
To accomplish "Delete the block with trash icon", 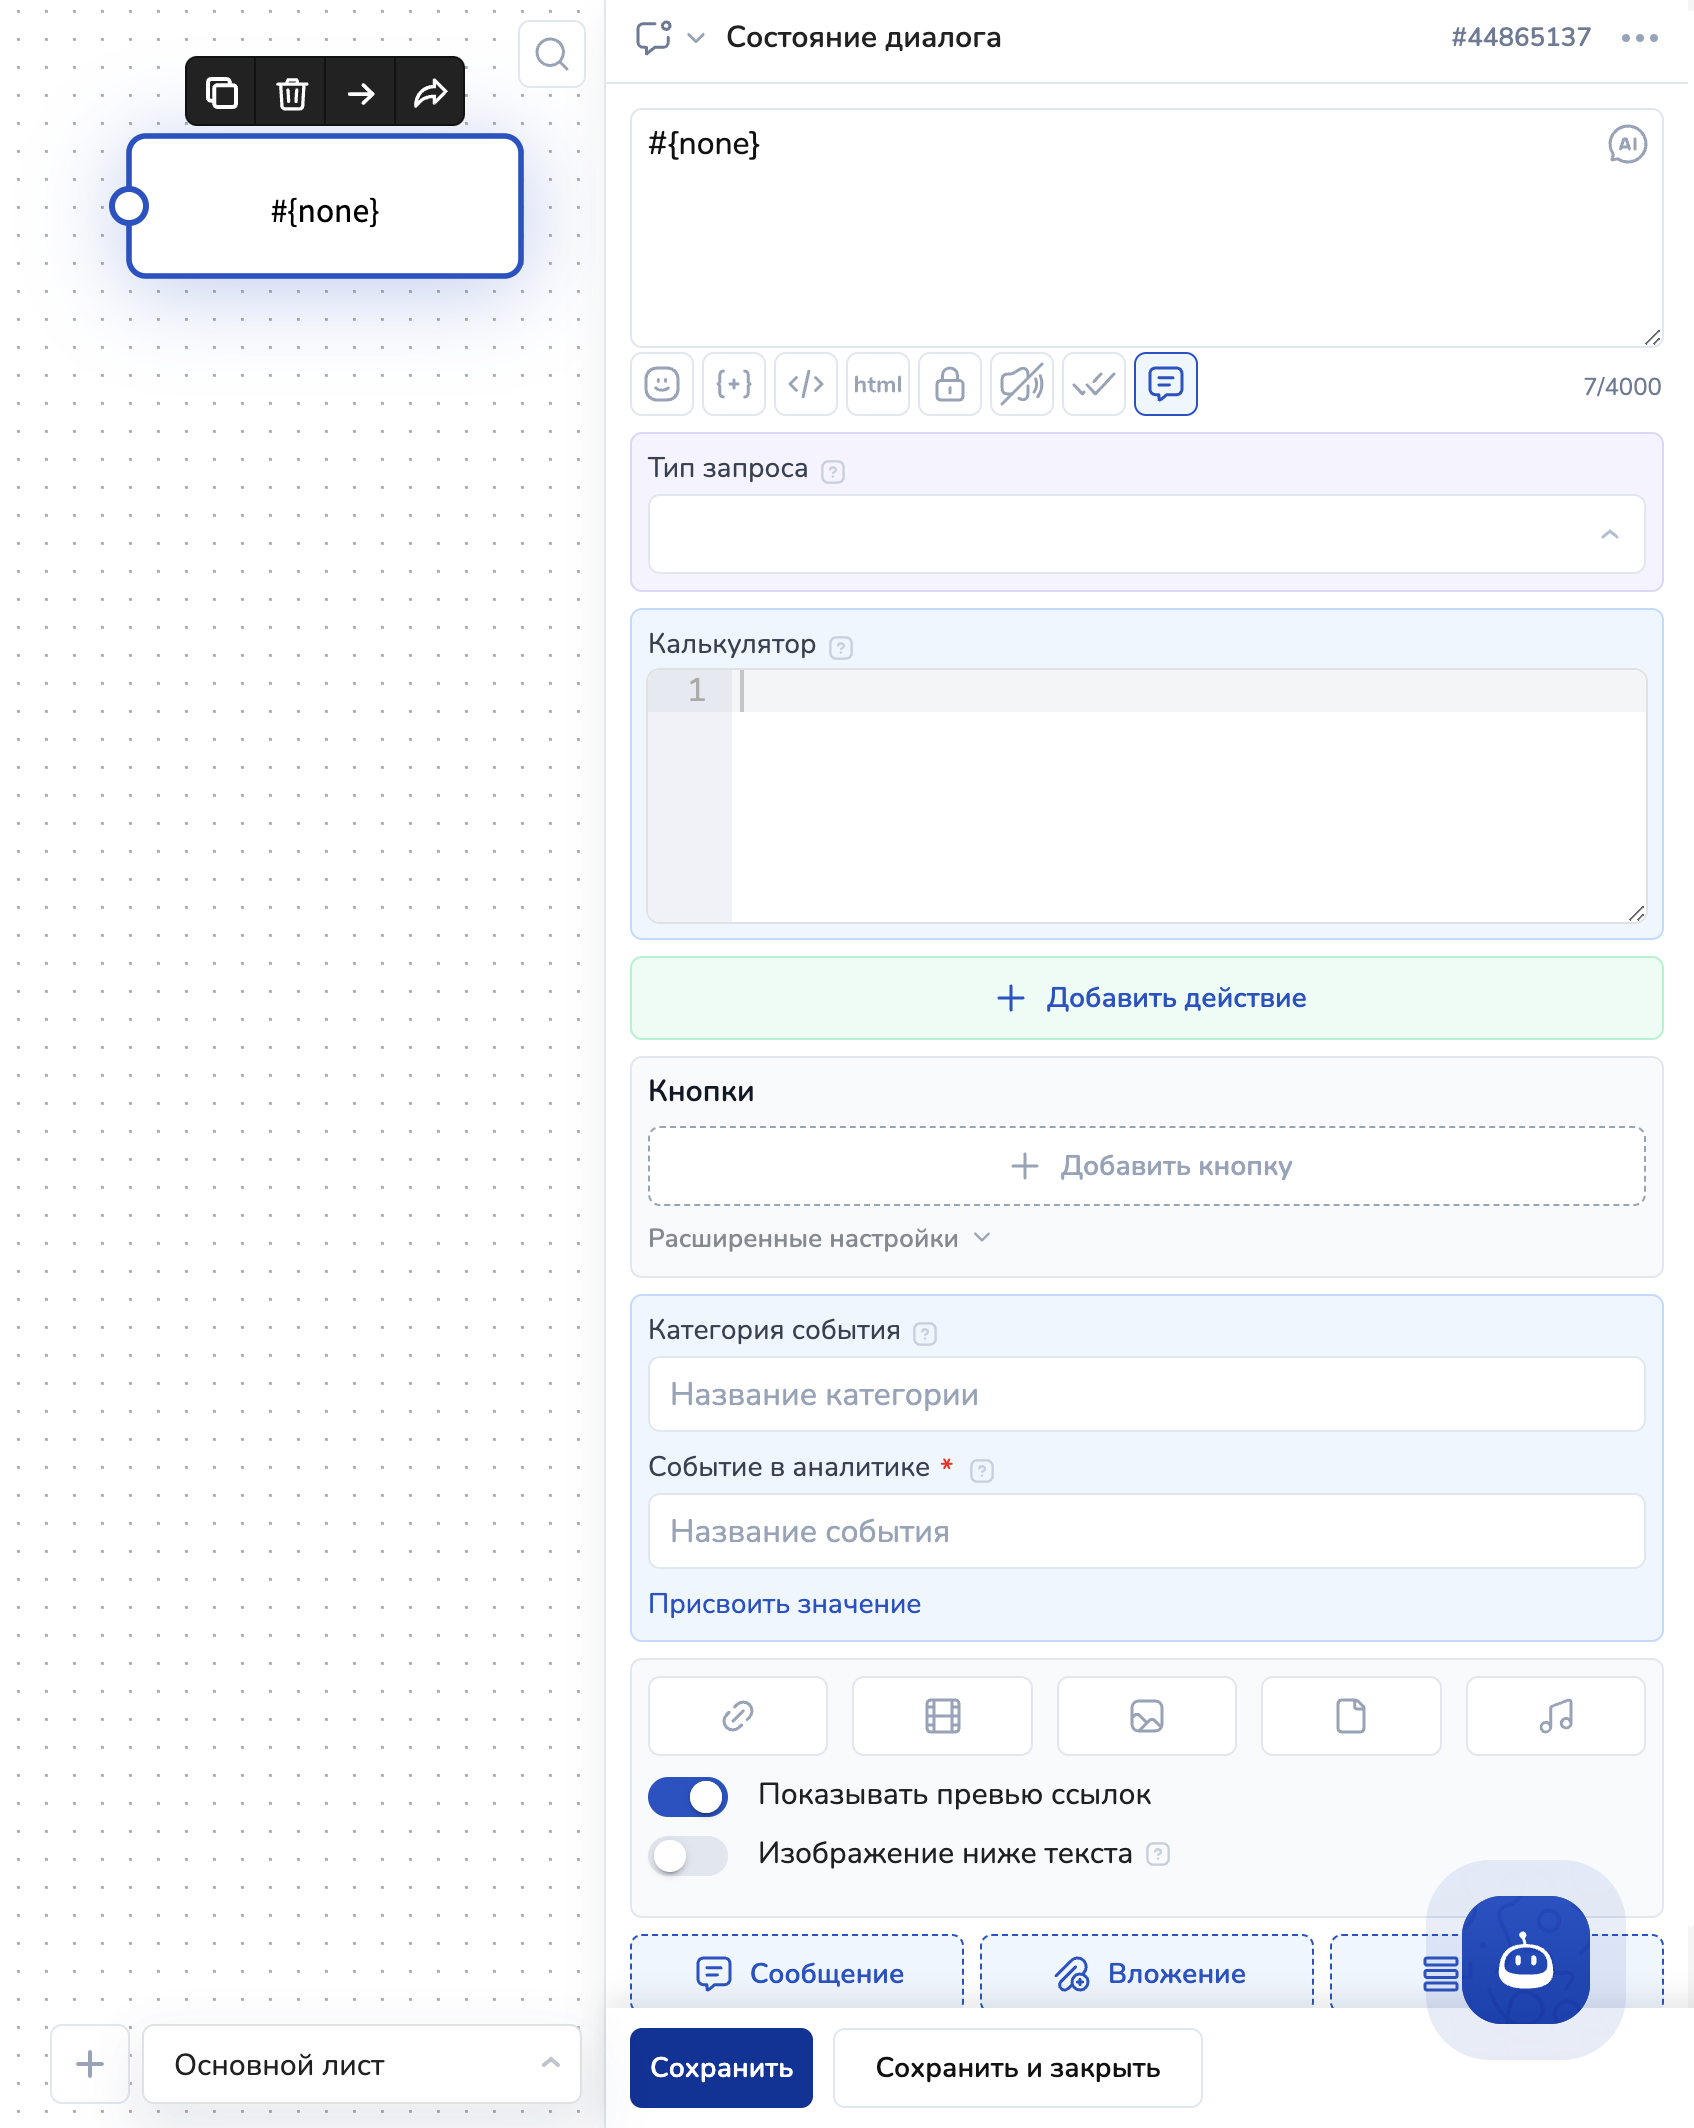I will click(291, 93).
